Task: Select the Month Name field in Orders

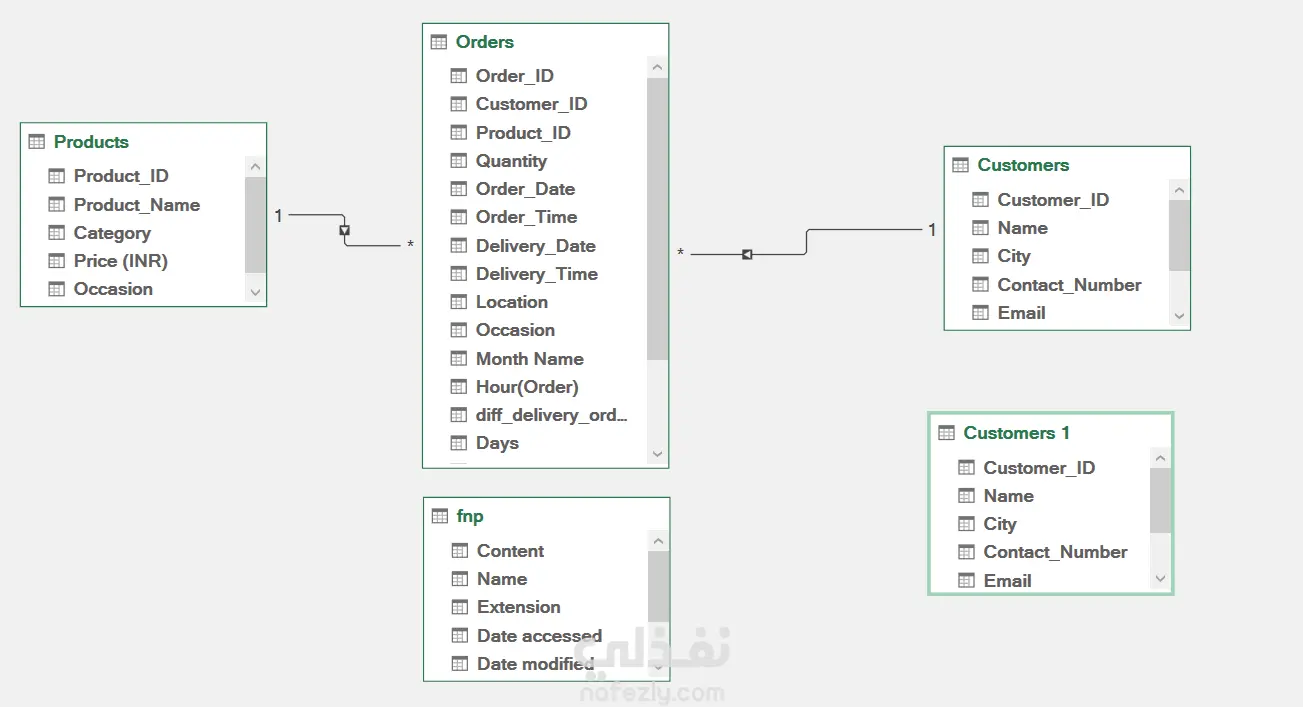Action: [536, 359]
